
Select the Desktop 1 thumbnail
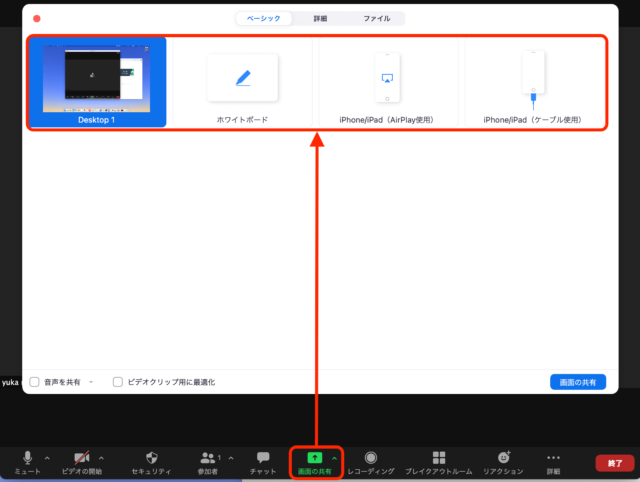[97, 83]
